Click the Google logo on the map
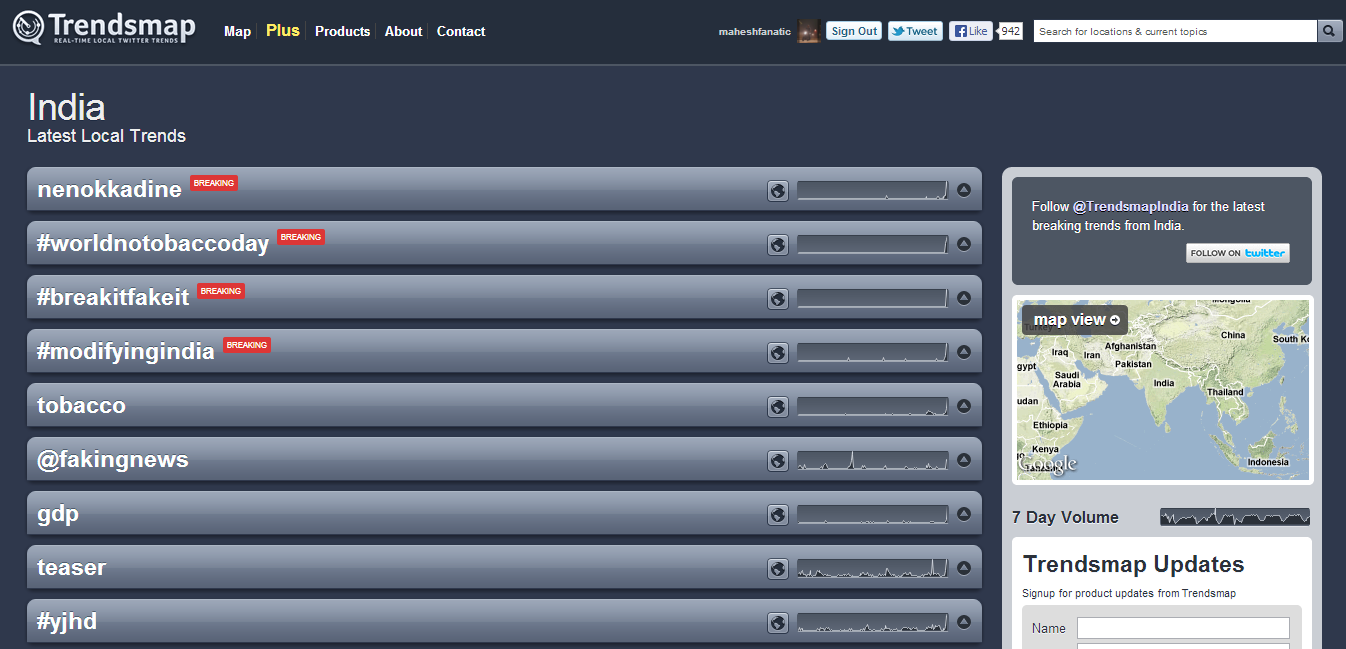The width and height of the screenshot is (1346, 649). click(1048, 464)
